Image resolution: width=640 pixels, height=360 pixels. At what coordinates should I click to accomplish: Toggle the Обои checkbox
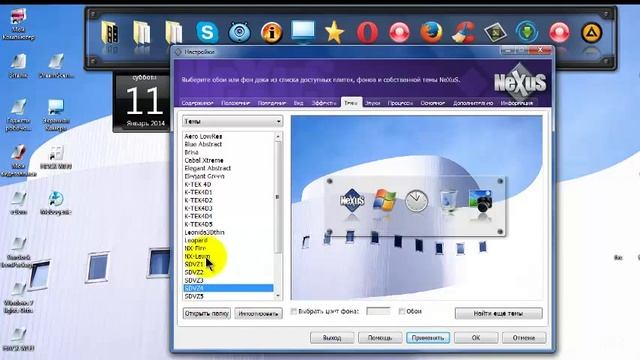click(402, 311)
